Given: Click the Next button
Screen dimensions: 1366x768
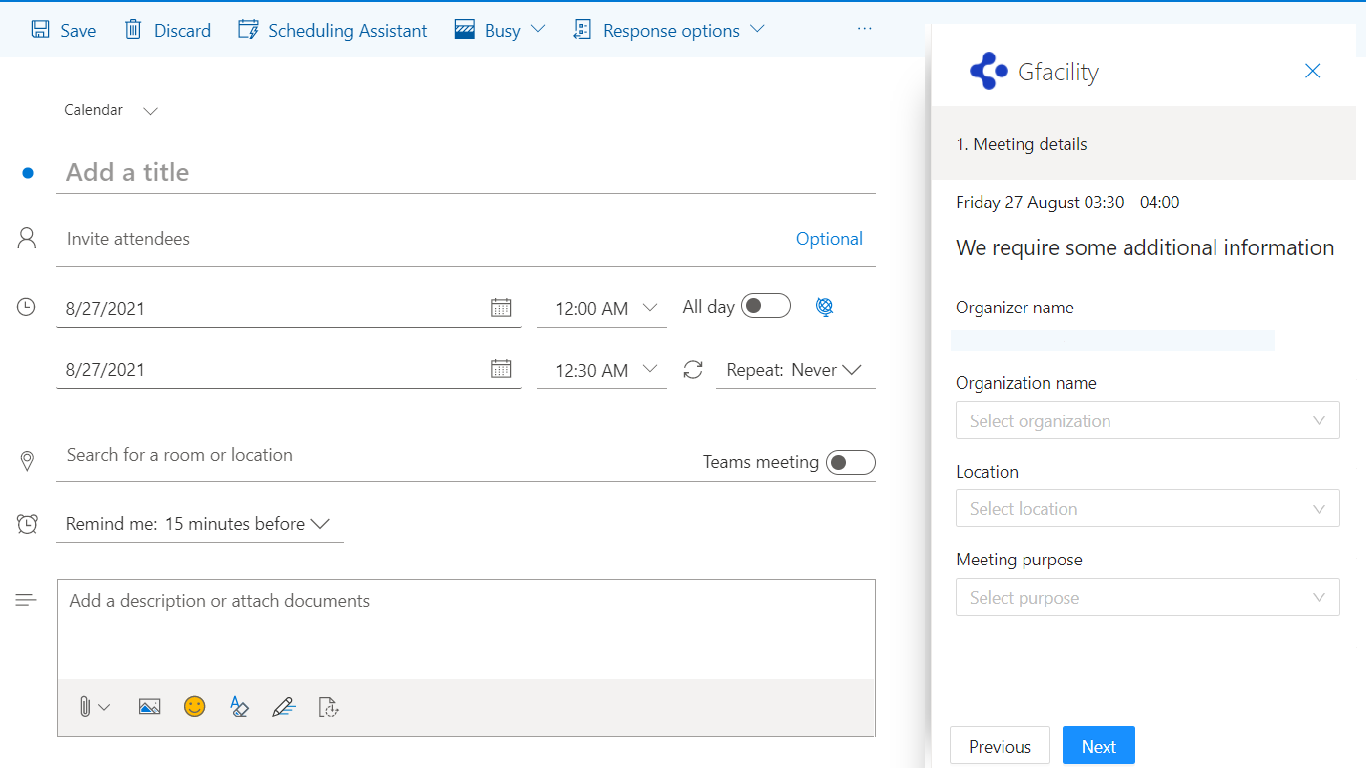Looking at the screenshot, I should (1099, 746).
